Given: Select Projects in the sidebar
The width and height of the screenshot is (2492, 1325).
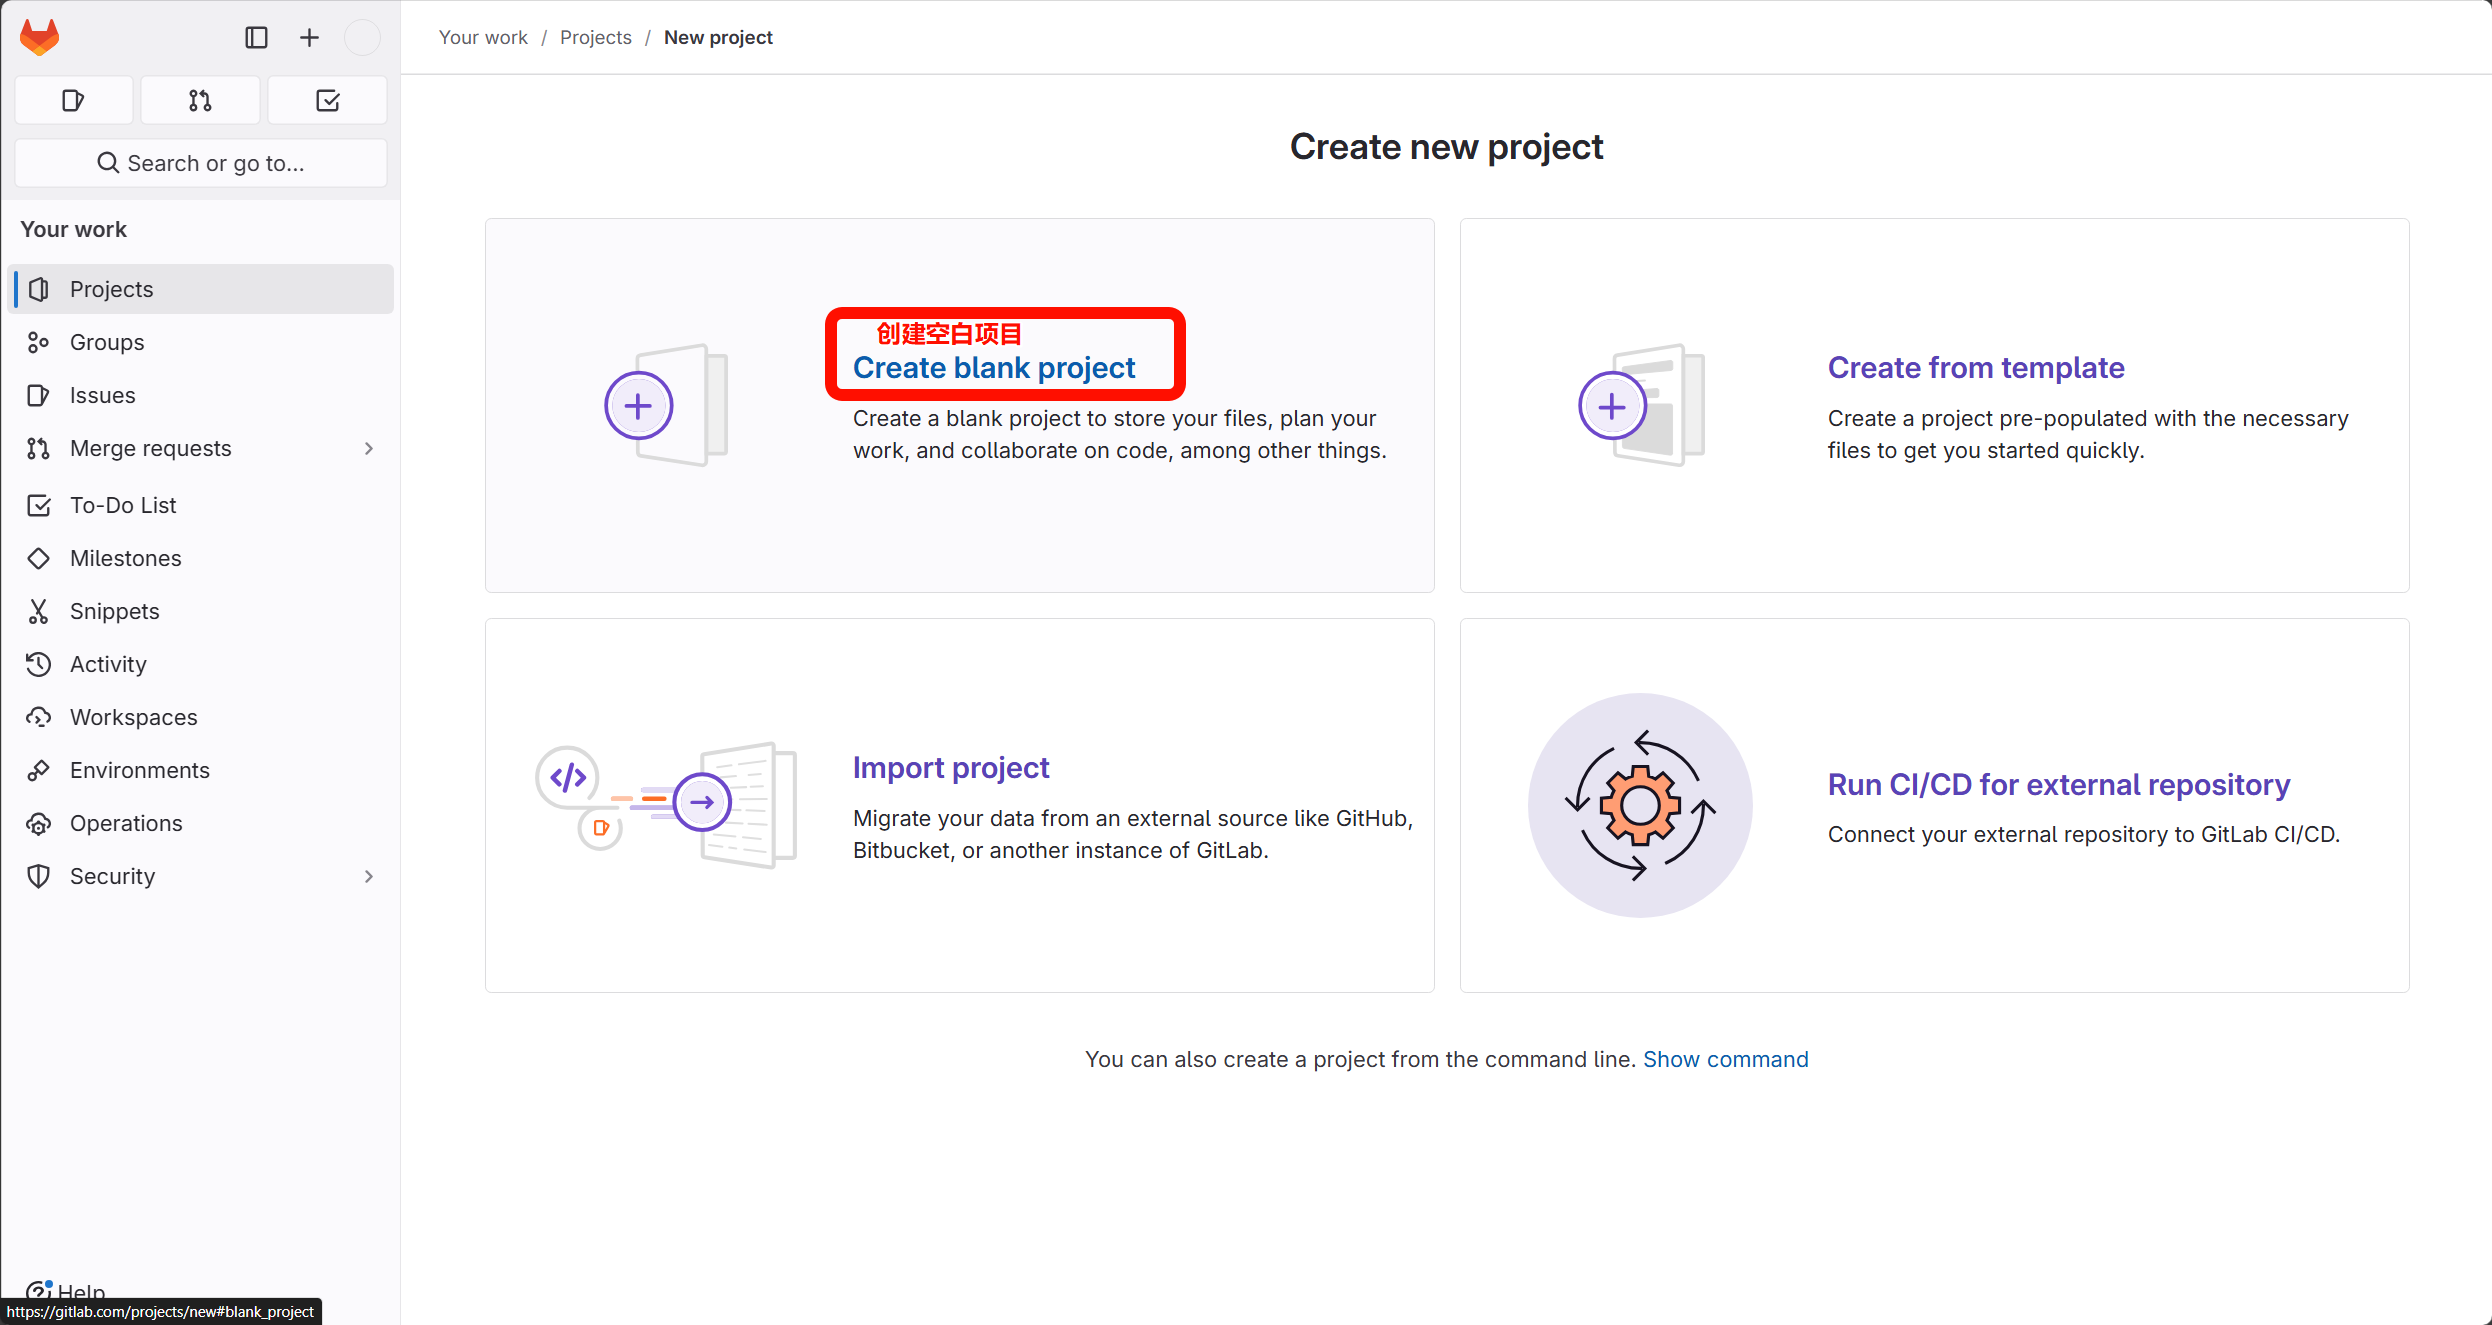Looking at the screenshot, I should pos(201,289).
